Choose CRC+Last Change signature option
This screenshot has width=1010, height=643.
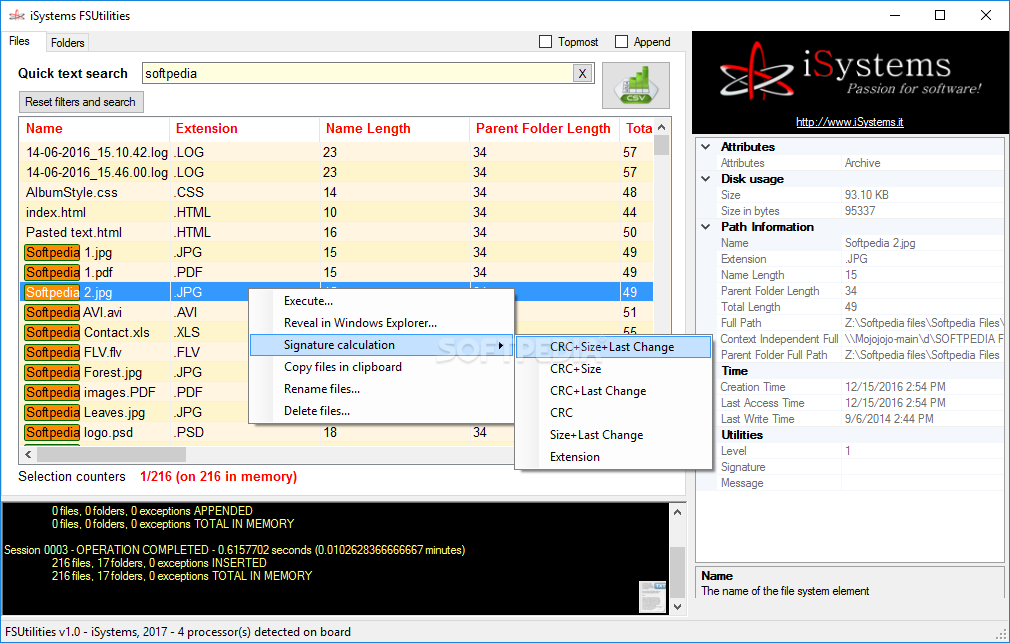(614, 390)
